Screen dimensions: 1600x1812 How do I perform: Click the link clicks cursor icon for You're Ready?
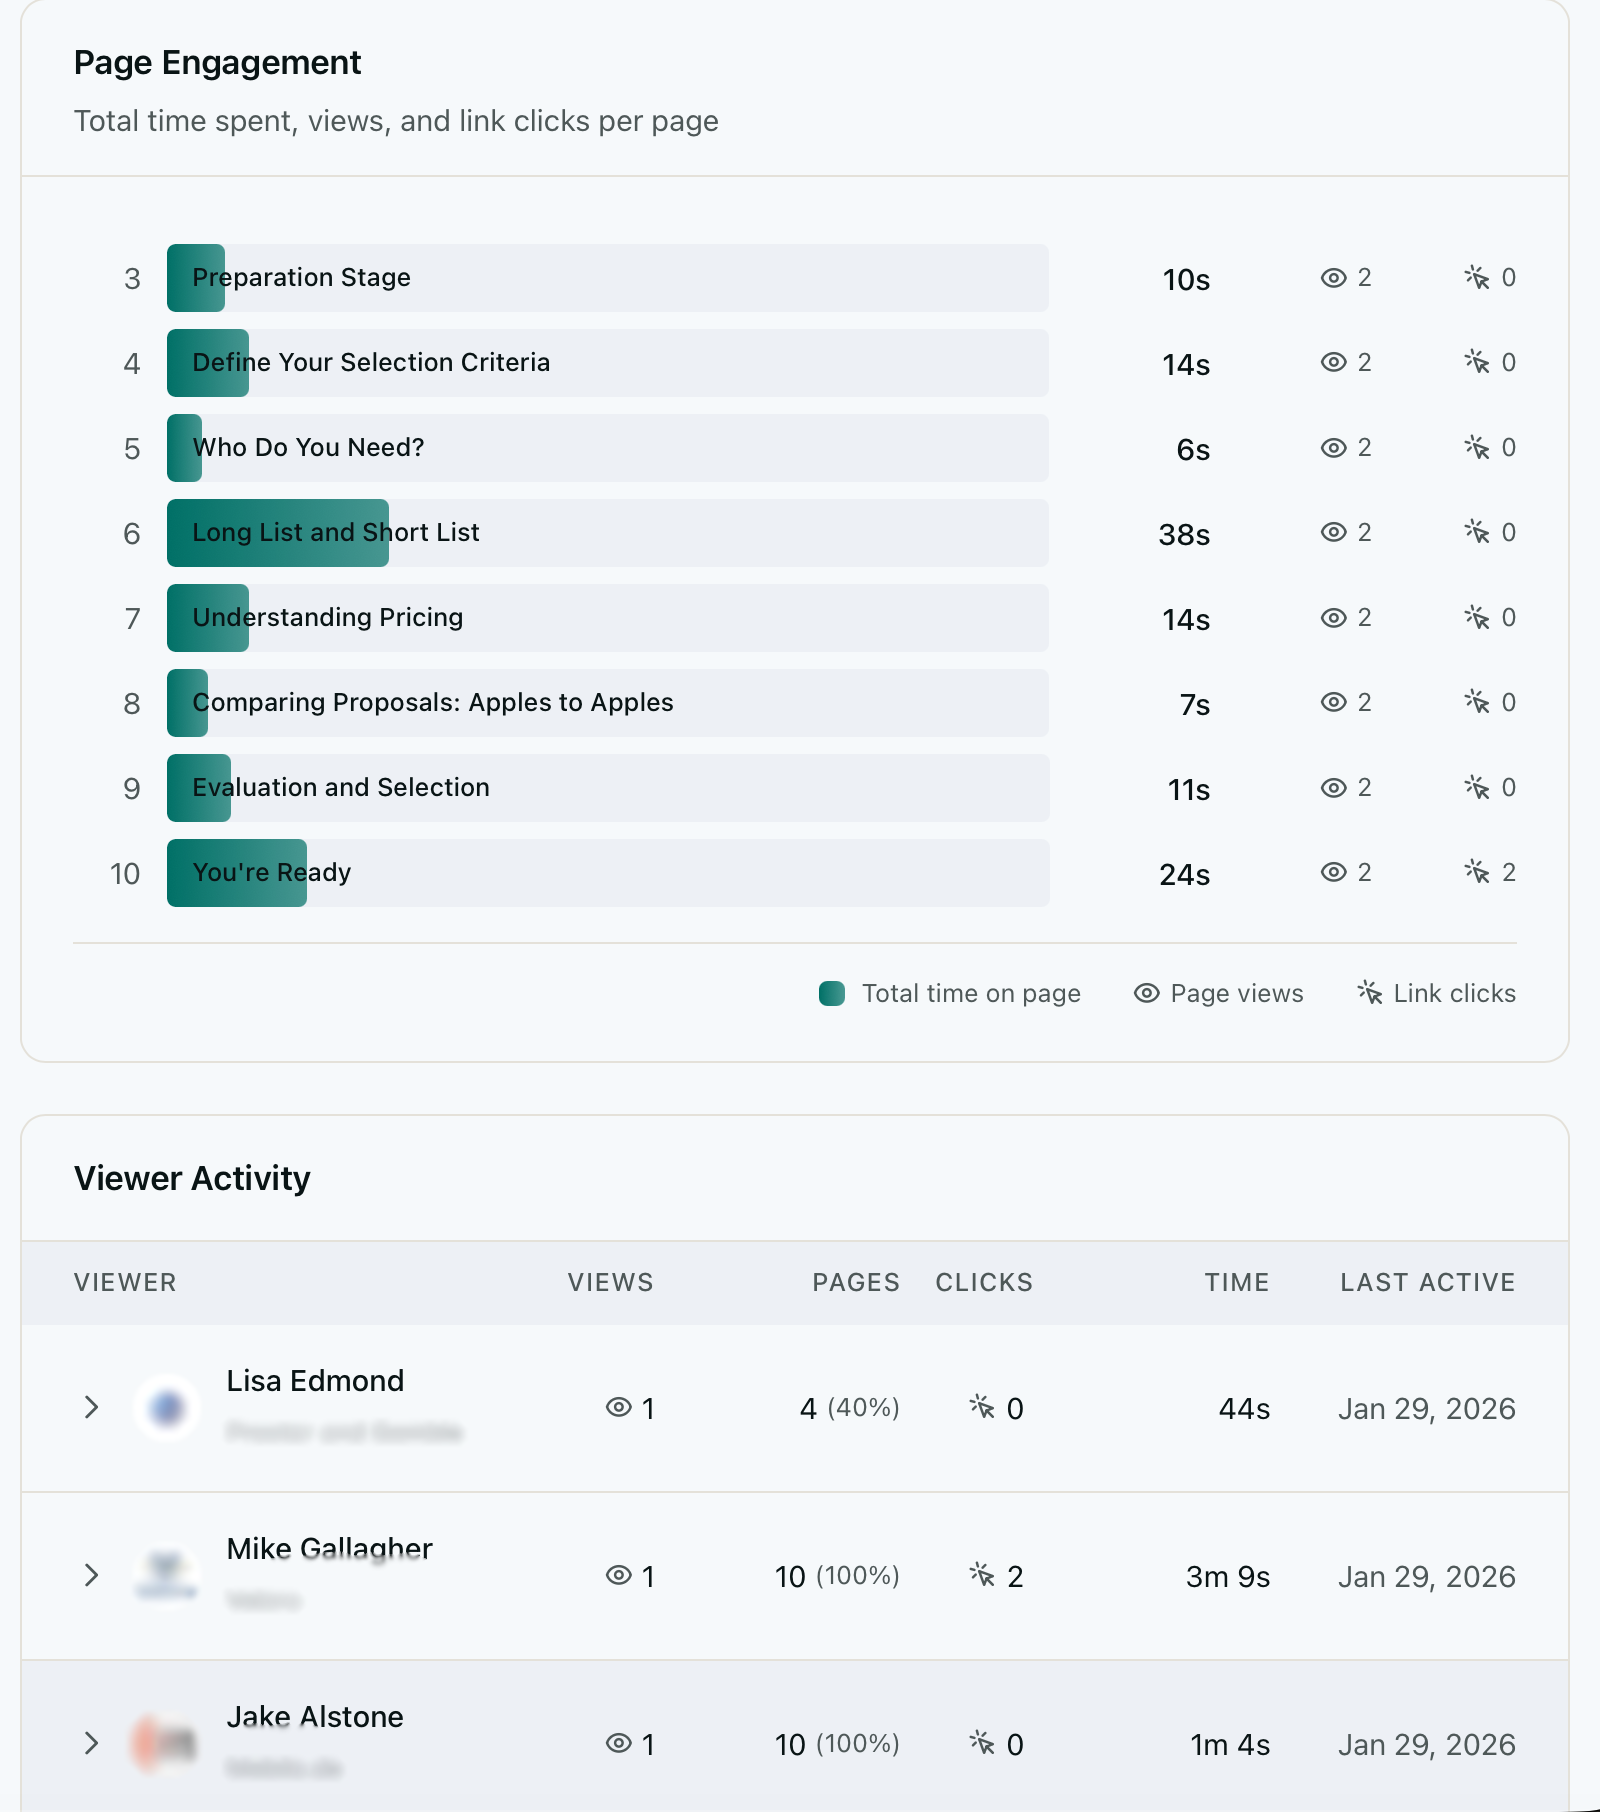coord(1477,872)
